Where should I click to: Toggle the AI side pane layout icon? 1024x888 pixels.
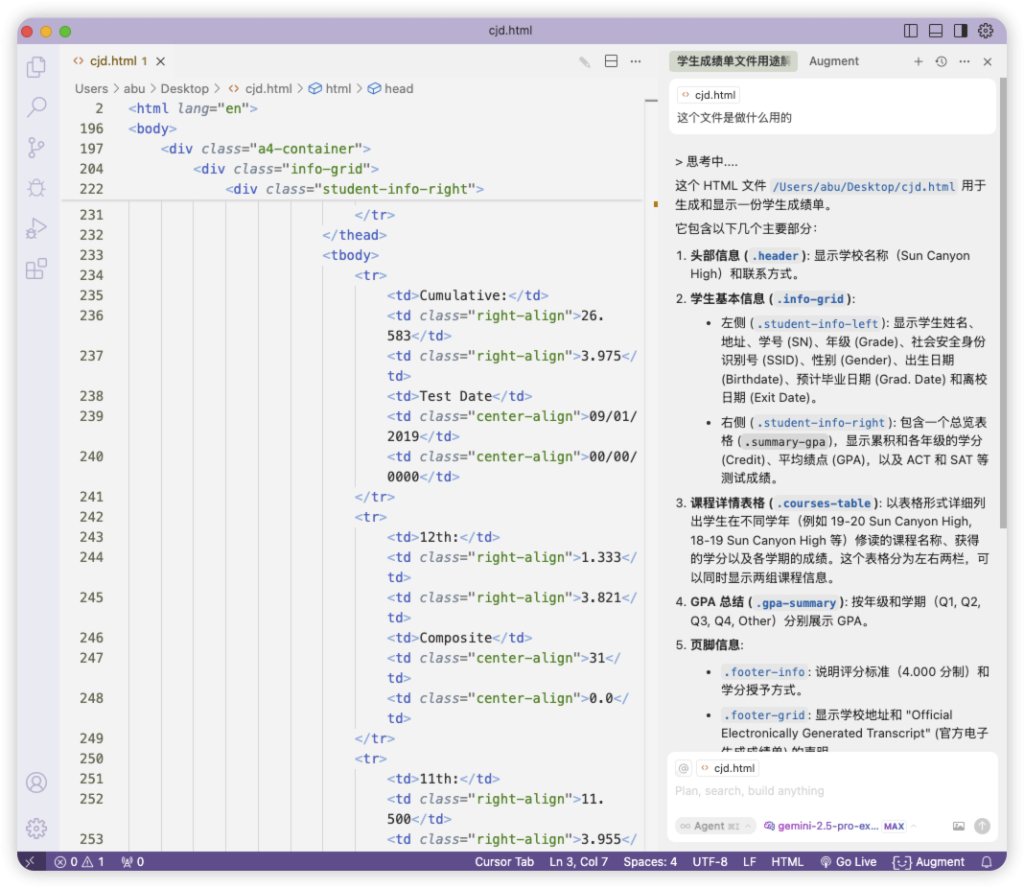960,31
